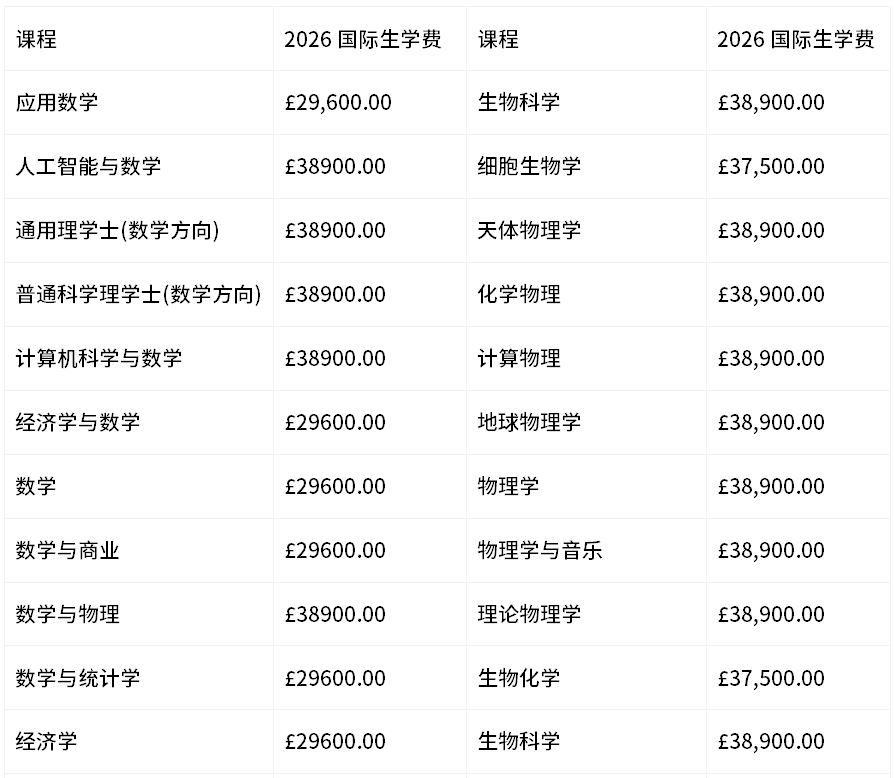Select the 经济学与数学 course cell
The image size is (895, 778).
pos(78,422)
